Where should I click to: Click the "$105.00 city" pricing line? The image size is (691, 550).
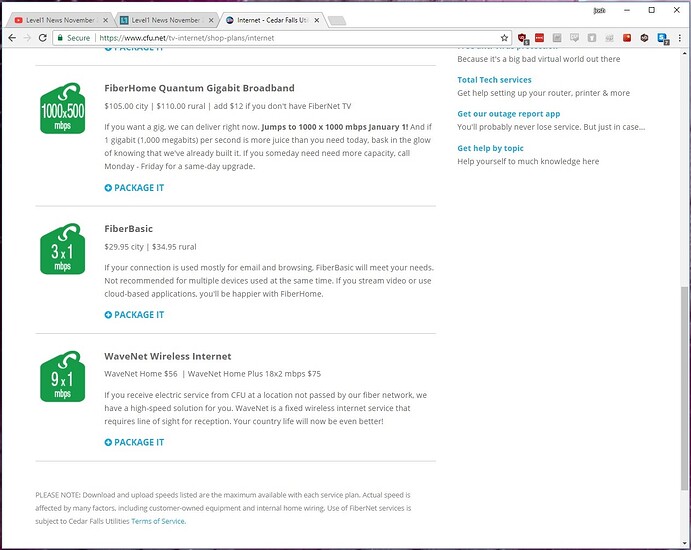pyautogui.click(x=227, y=106)
